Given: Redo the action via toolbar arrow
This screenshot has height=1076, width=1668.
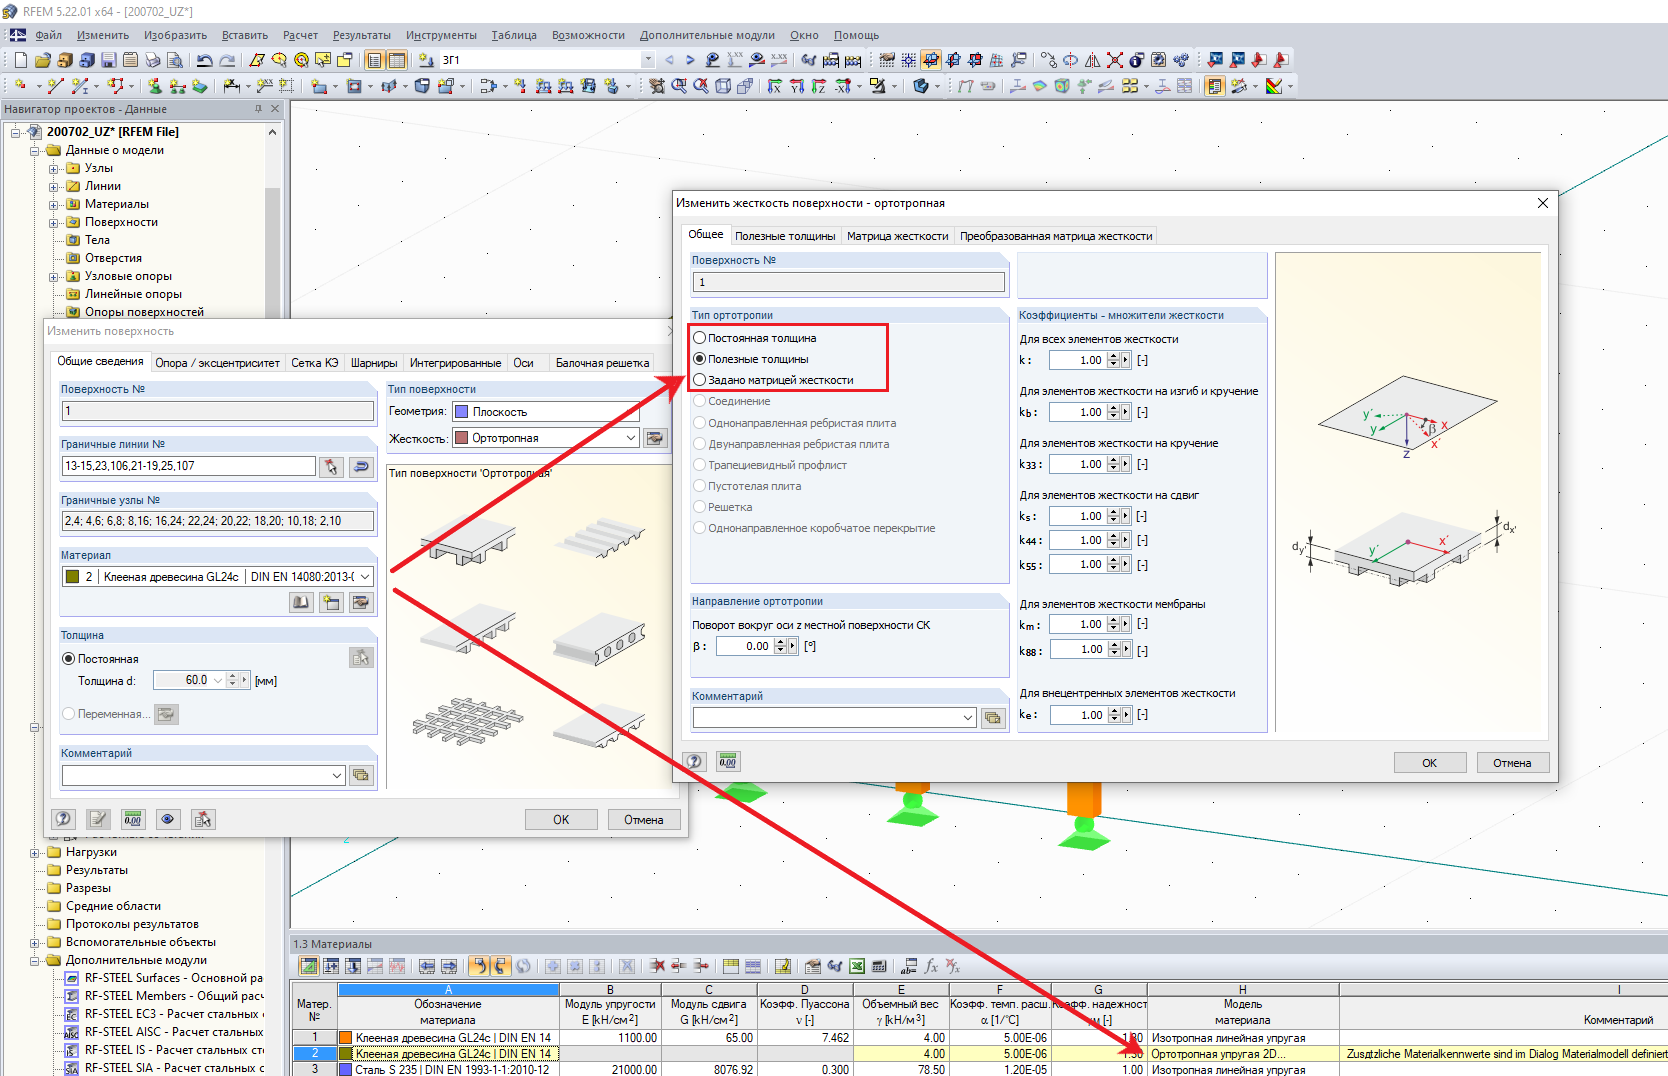Looking at the screenshot, I should click(227, 60).
